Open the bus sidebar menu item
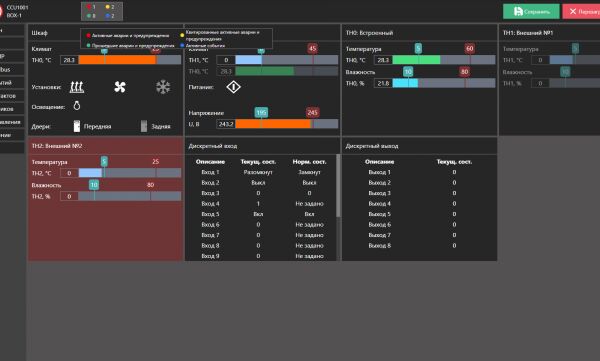This screenshot has width=600, height=361. (11, 69)
